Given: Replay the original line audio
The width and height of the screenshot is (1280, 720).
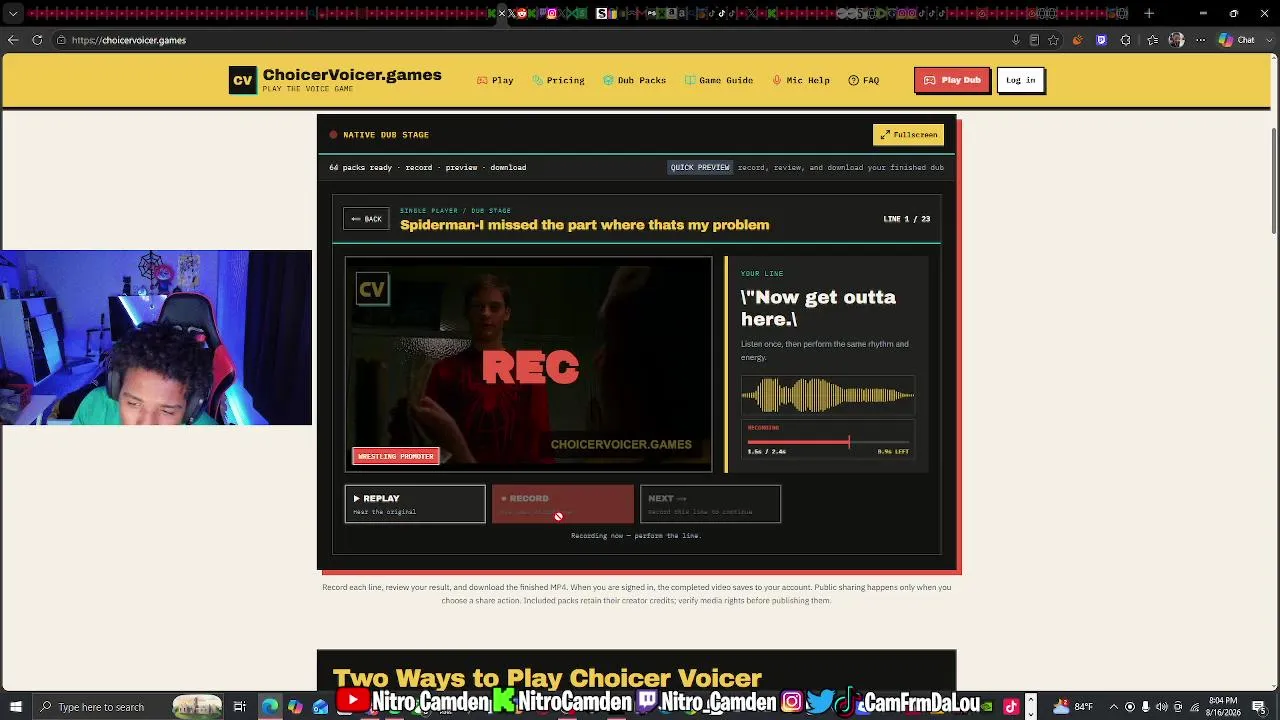Looking at the screenshot, I should tap(415, 504).
